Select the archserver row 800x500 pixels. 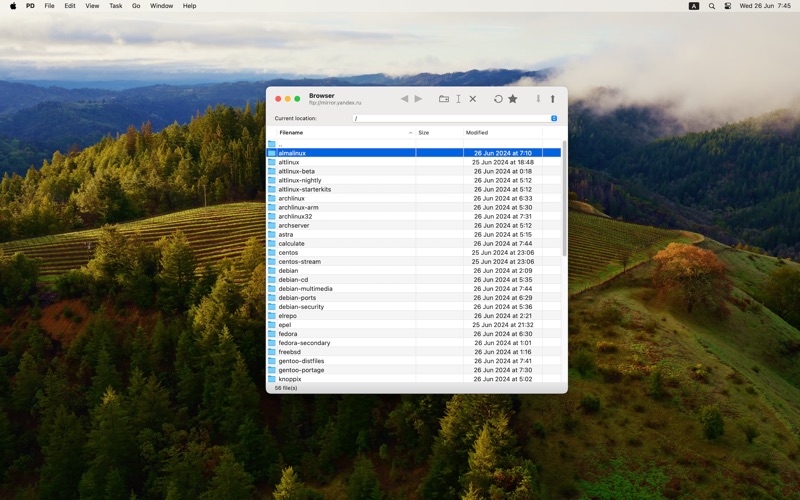point(414,226)
